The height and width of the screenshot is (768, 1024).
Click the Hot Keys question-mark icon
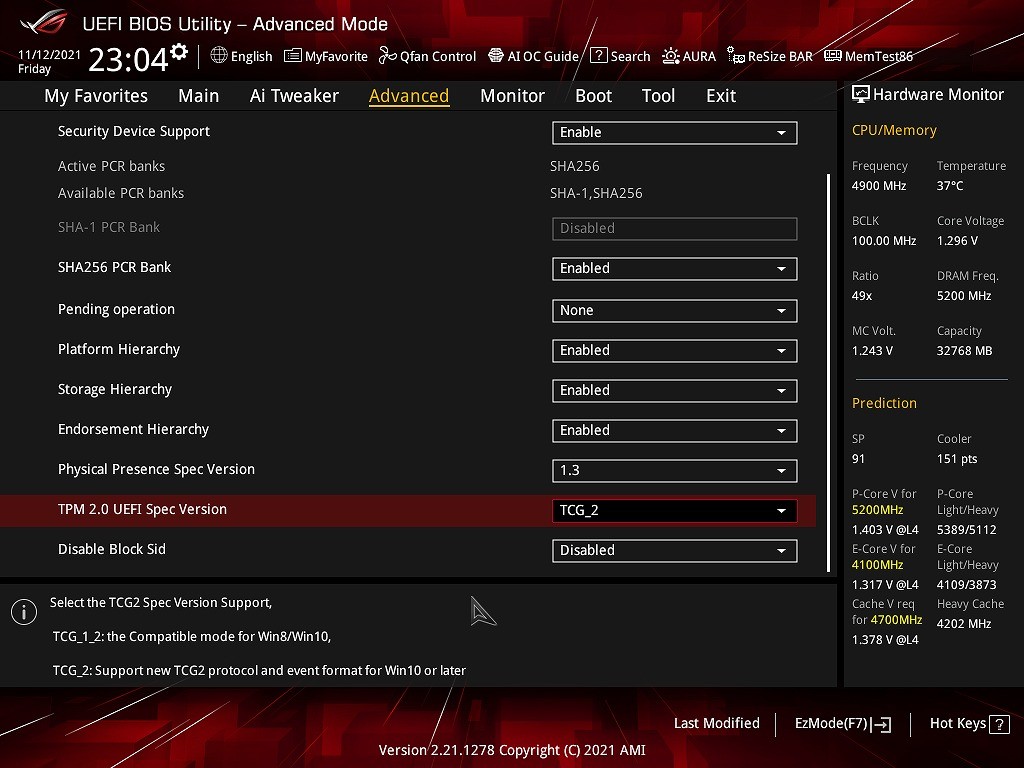(x=999, y=724)
